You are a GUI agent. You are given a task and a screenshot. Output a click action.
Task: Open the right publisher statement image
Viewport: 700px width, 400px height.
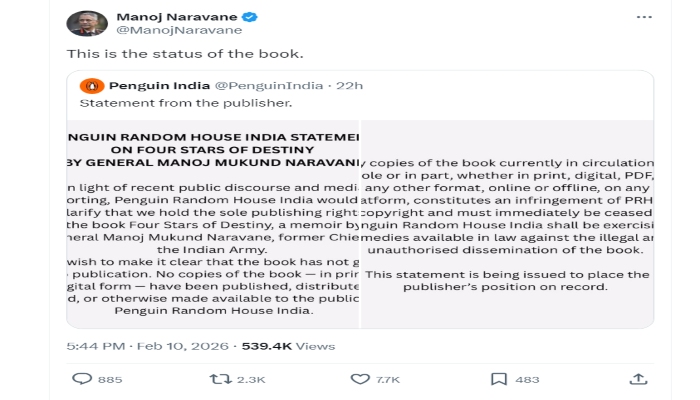[507, 223]
